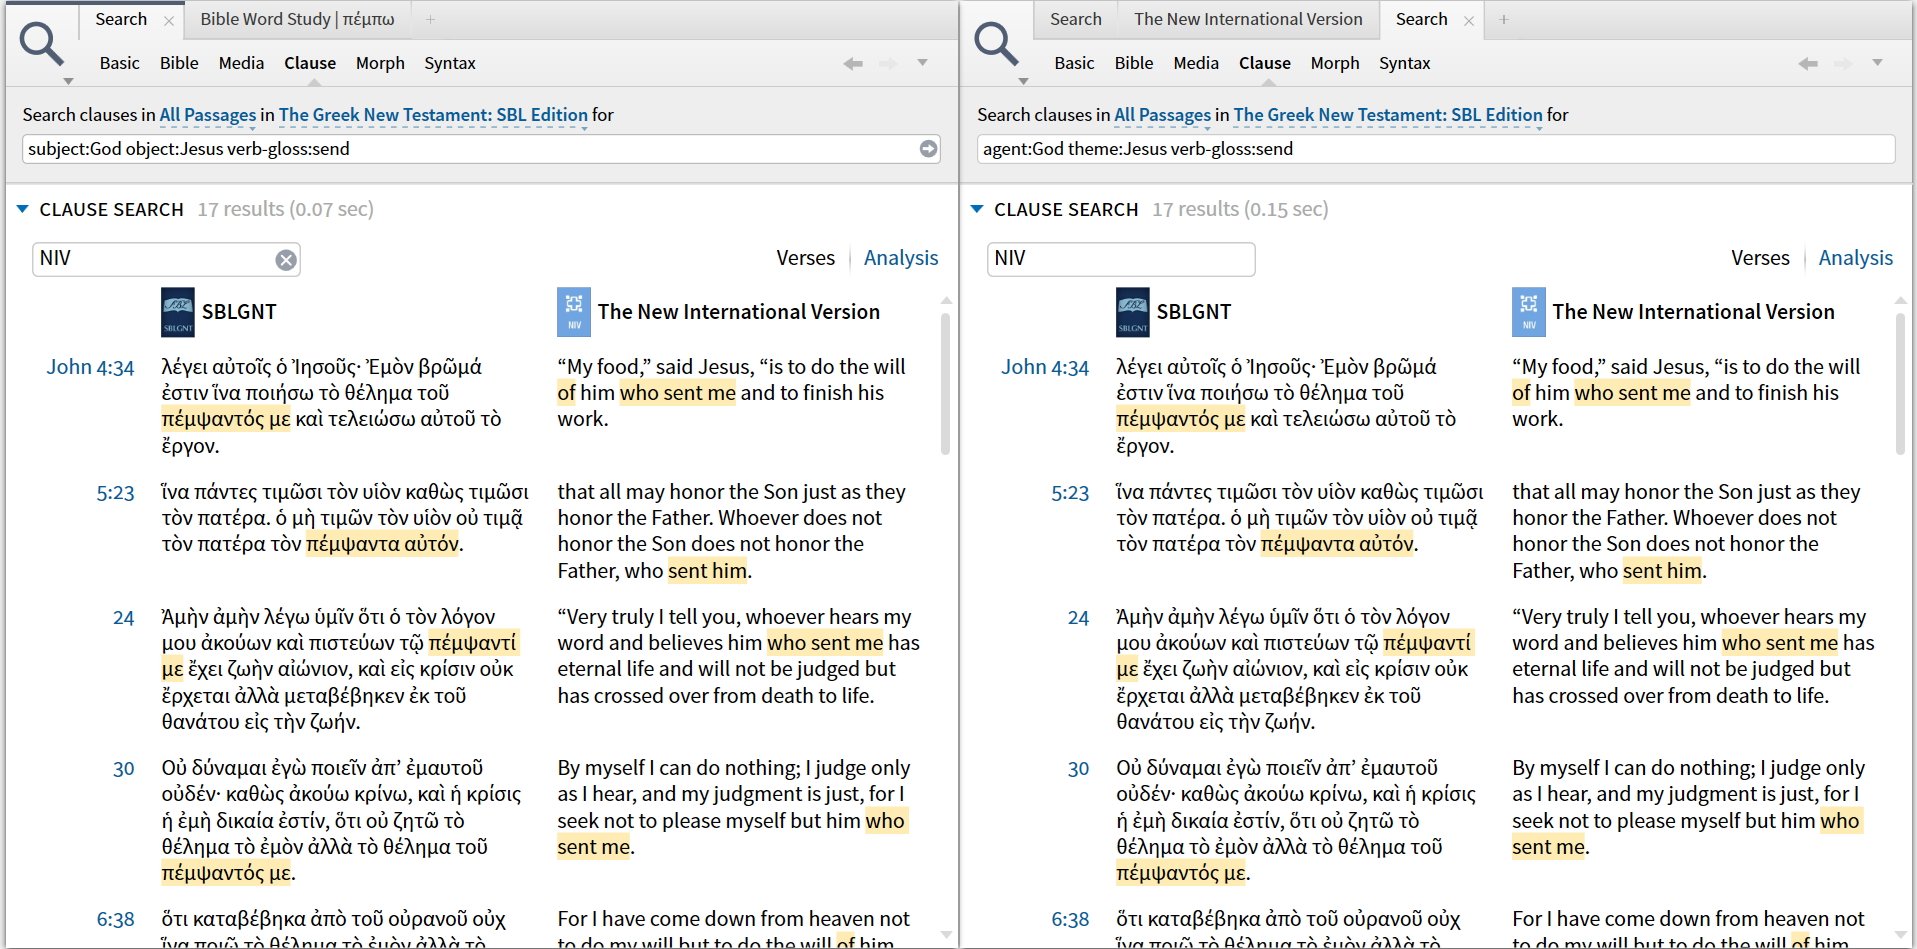Collapse right Clause Search results section
Image resolution: width=1917 pixels, height=949 pixels.
pos(977,209)
